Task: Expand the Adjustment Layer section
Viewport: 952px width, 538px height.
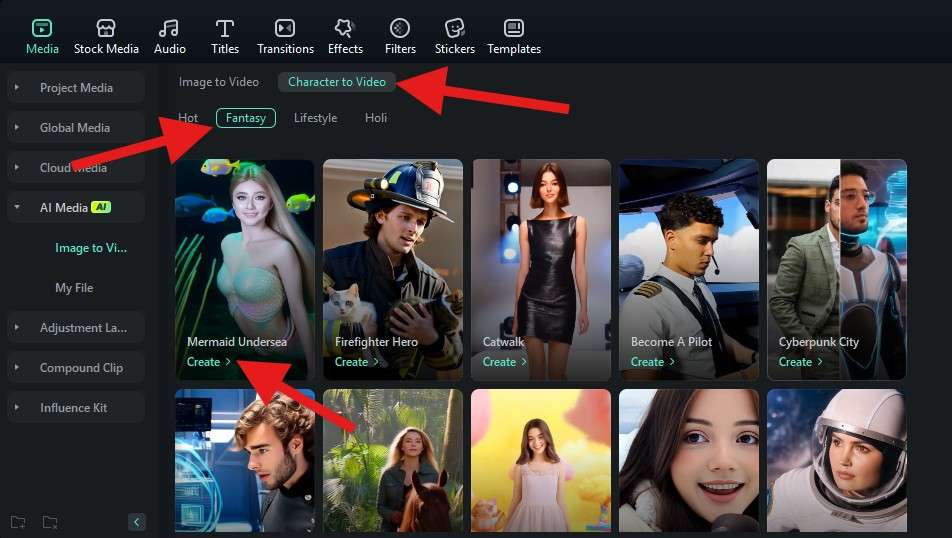Action: pos(16,327)
